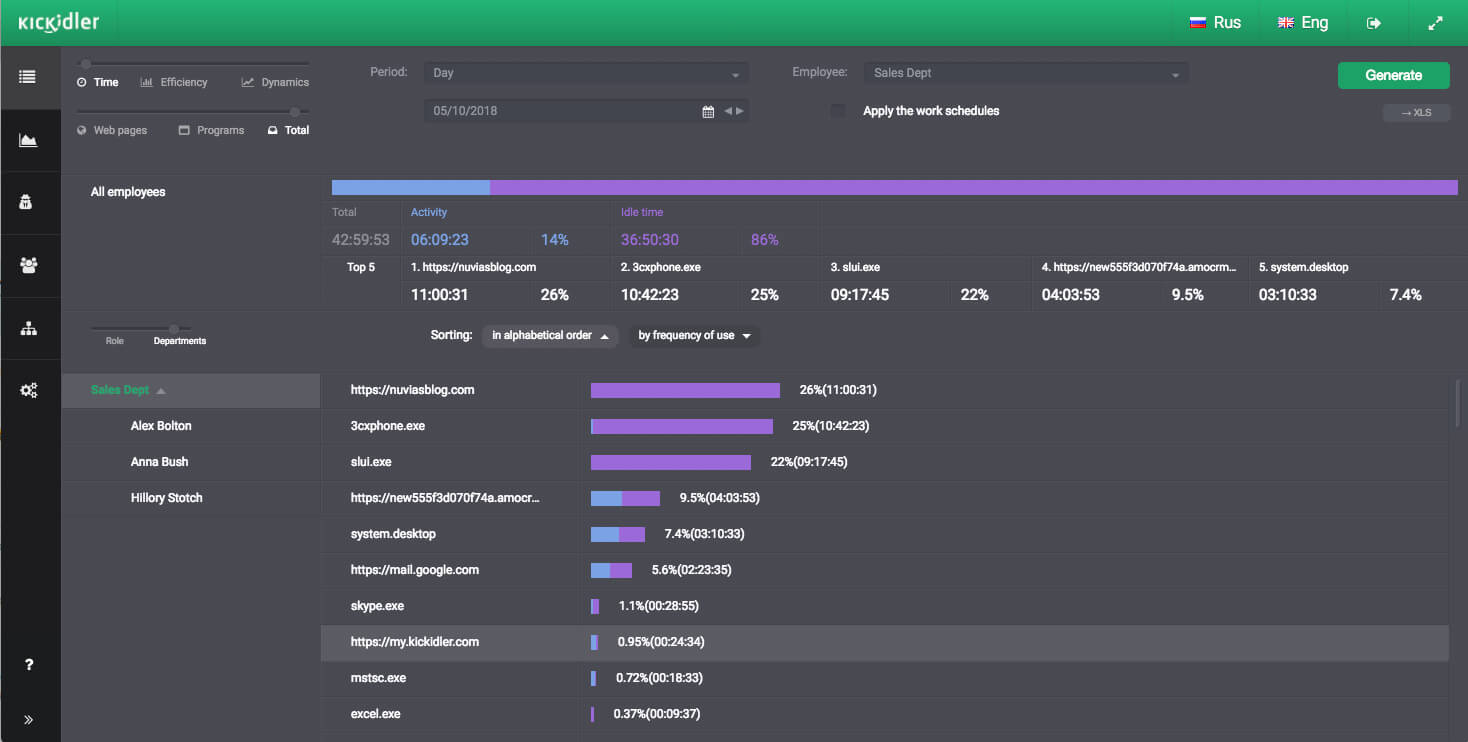Select Programs filter
The image size is (1468, 742).
coord(211,130)
